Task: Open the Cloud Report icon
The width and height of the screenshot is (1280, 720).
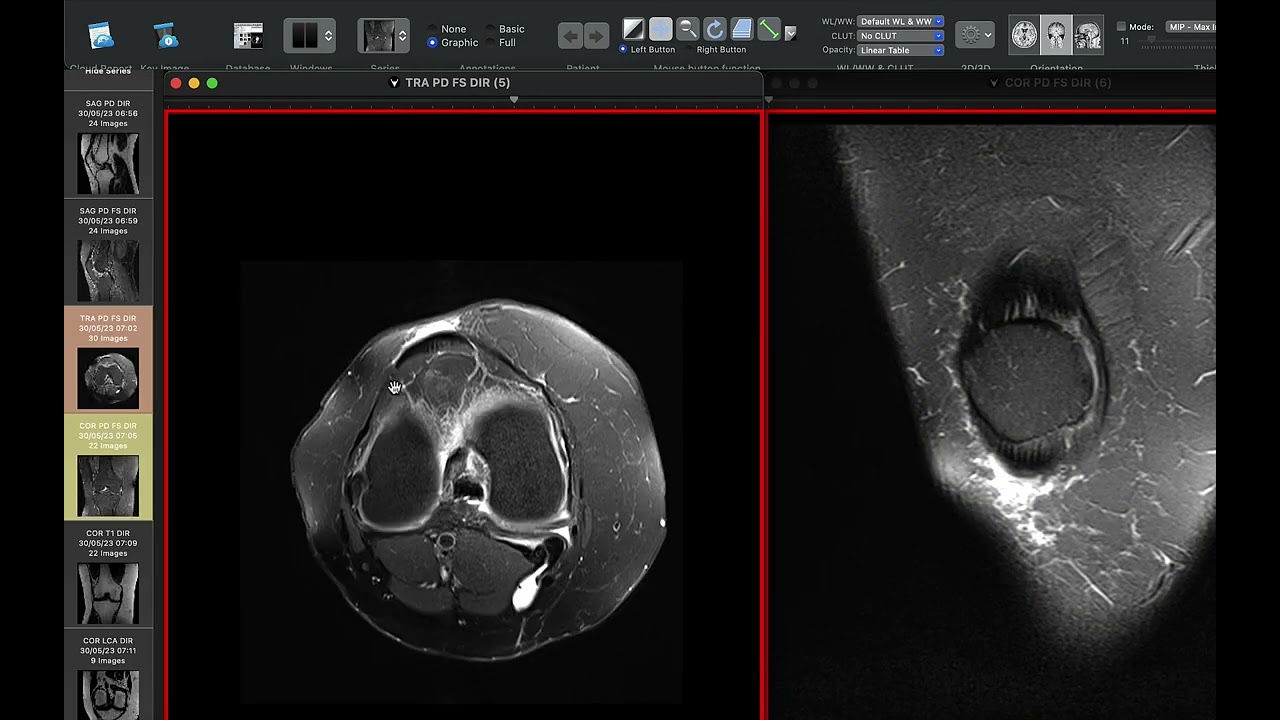Action: 101,36
